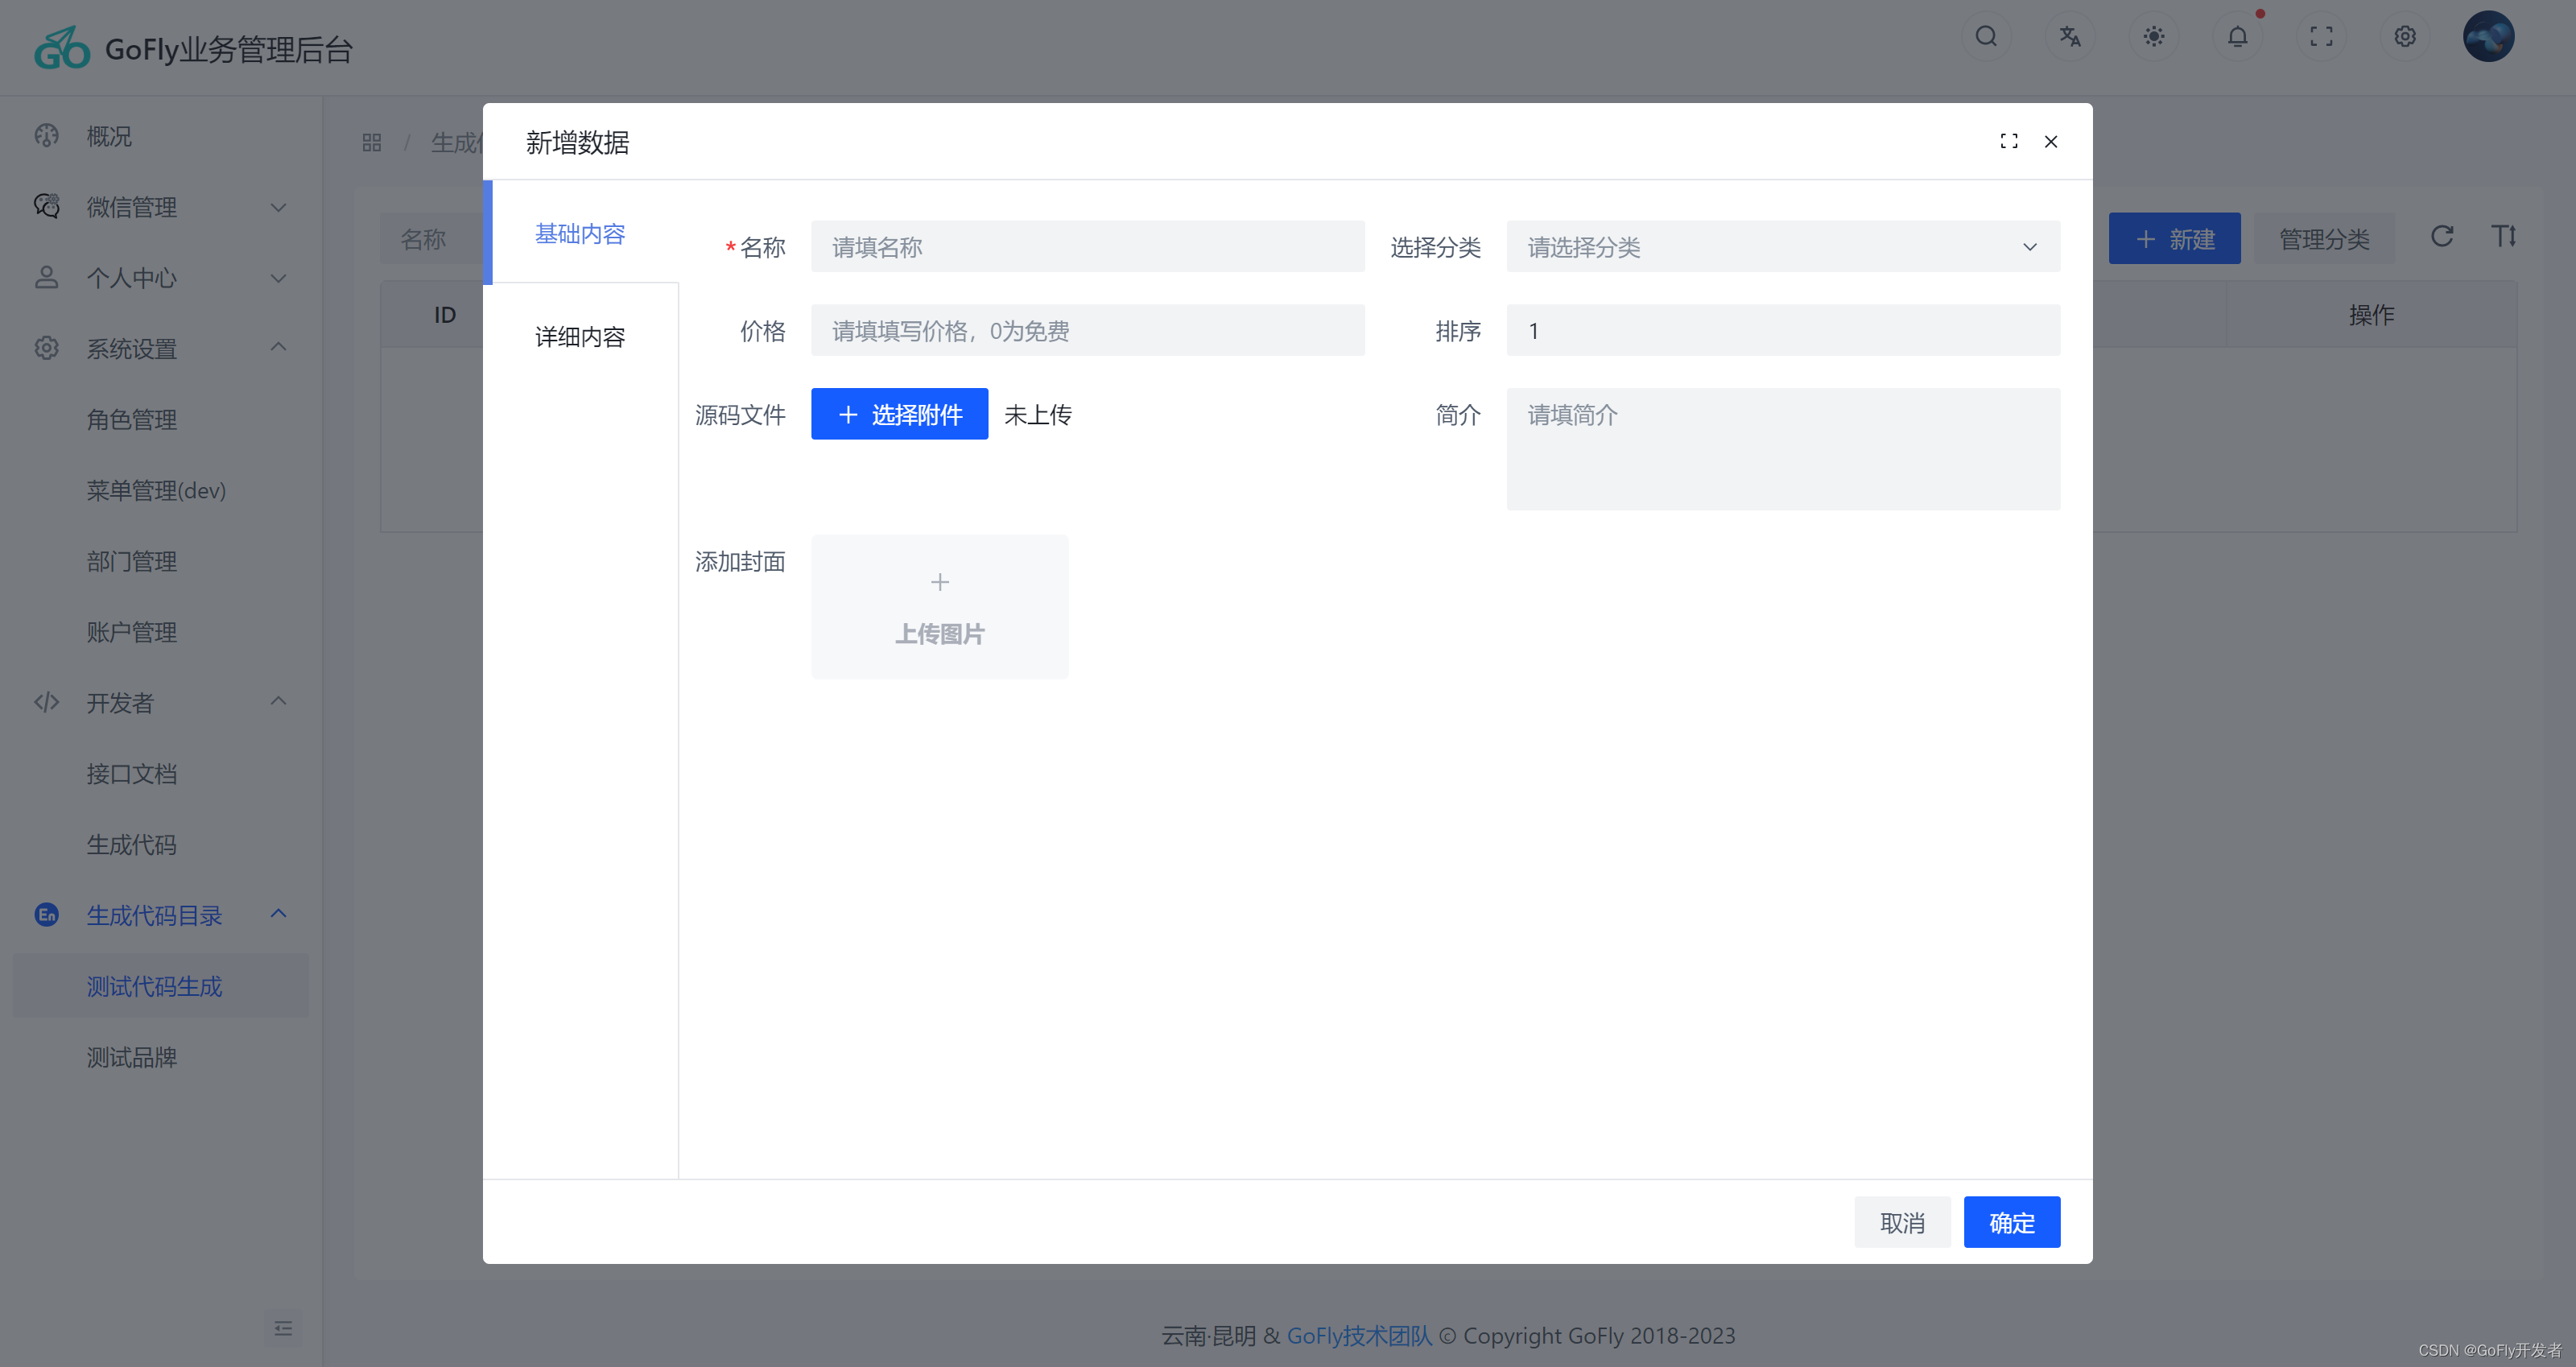Open the user avatar menu

(x=2489, y=37)
